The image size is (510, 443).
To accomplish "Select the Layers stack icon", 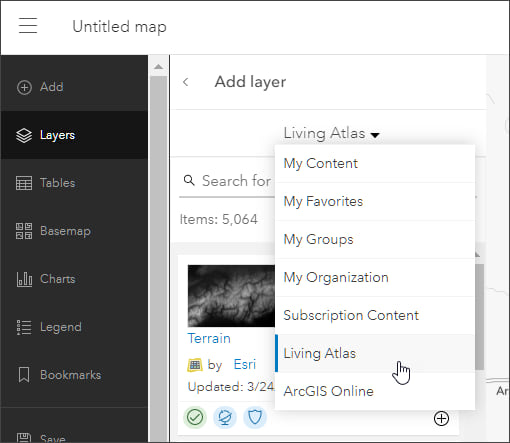I will (x=24, y=135).
